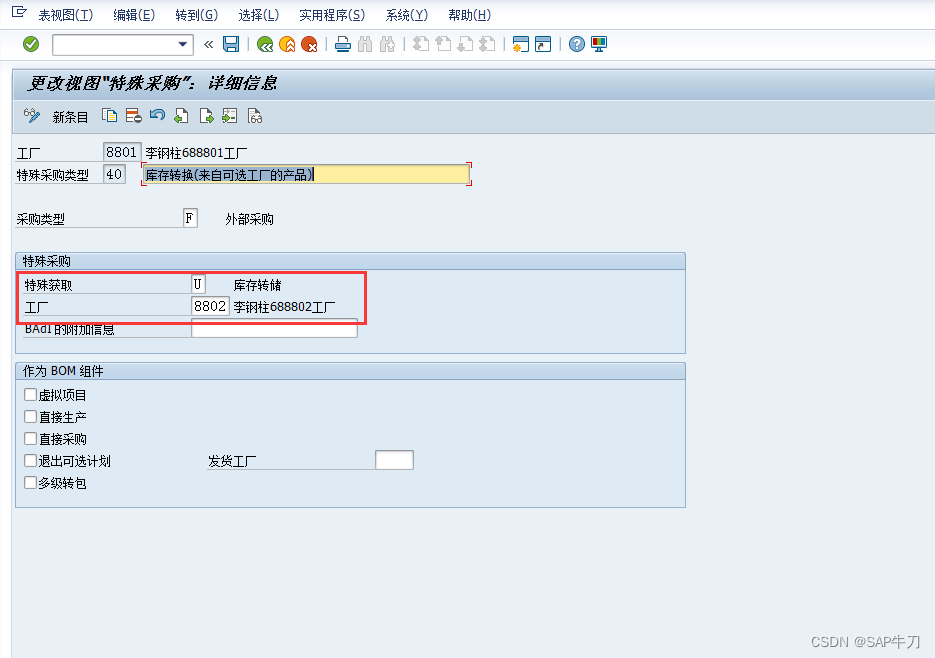Open the SAP window menu icon at top-left
The image size is (935, 658).
coord(19,12)
